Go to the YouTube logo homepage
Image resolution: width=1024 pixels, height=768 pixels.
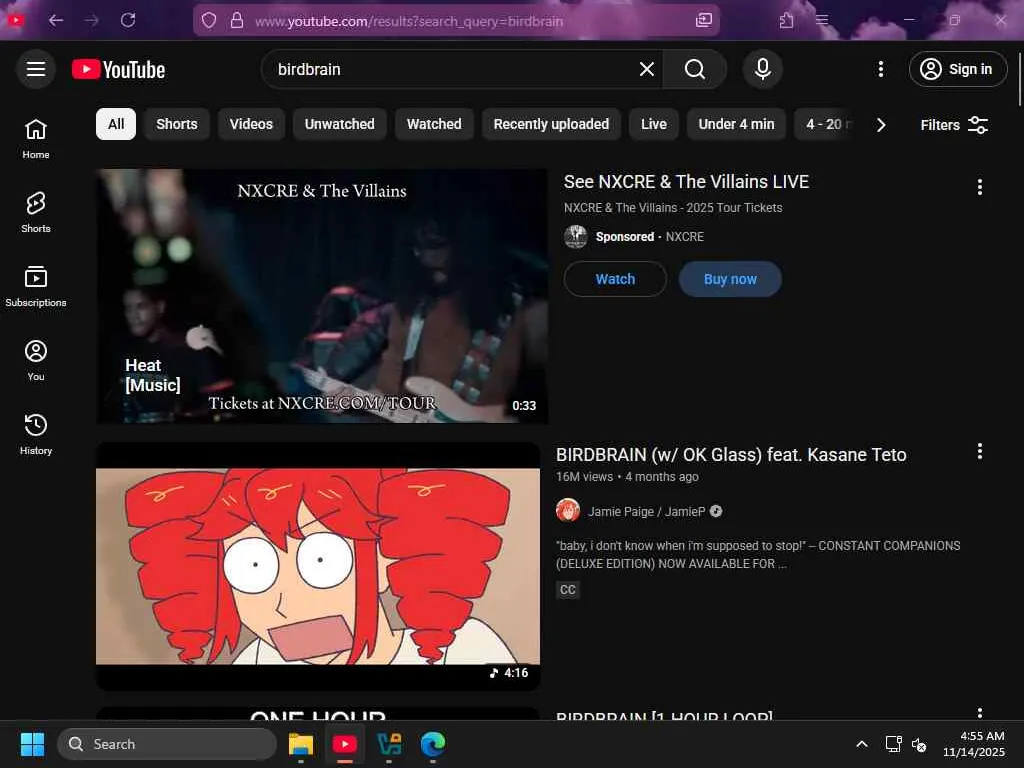[x=119, y=69]
